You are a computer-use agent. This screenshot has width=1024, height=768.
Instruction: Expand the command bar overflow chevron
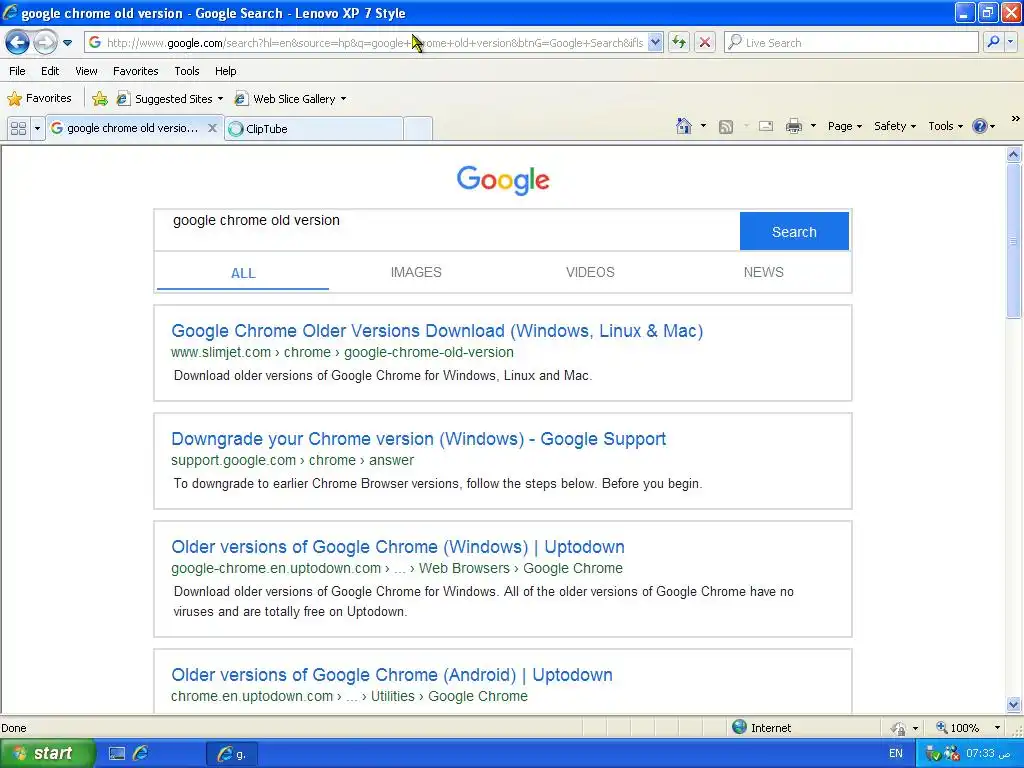[1016, 119]
